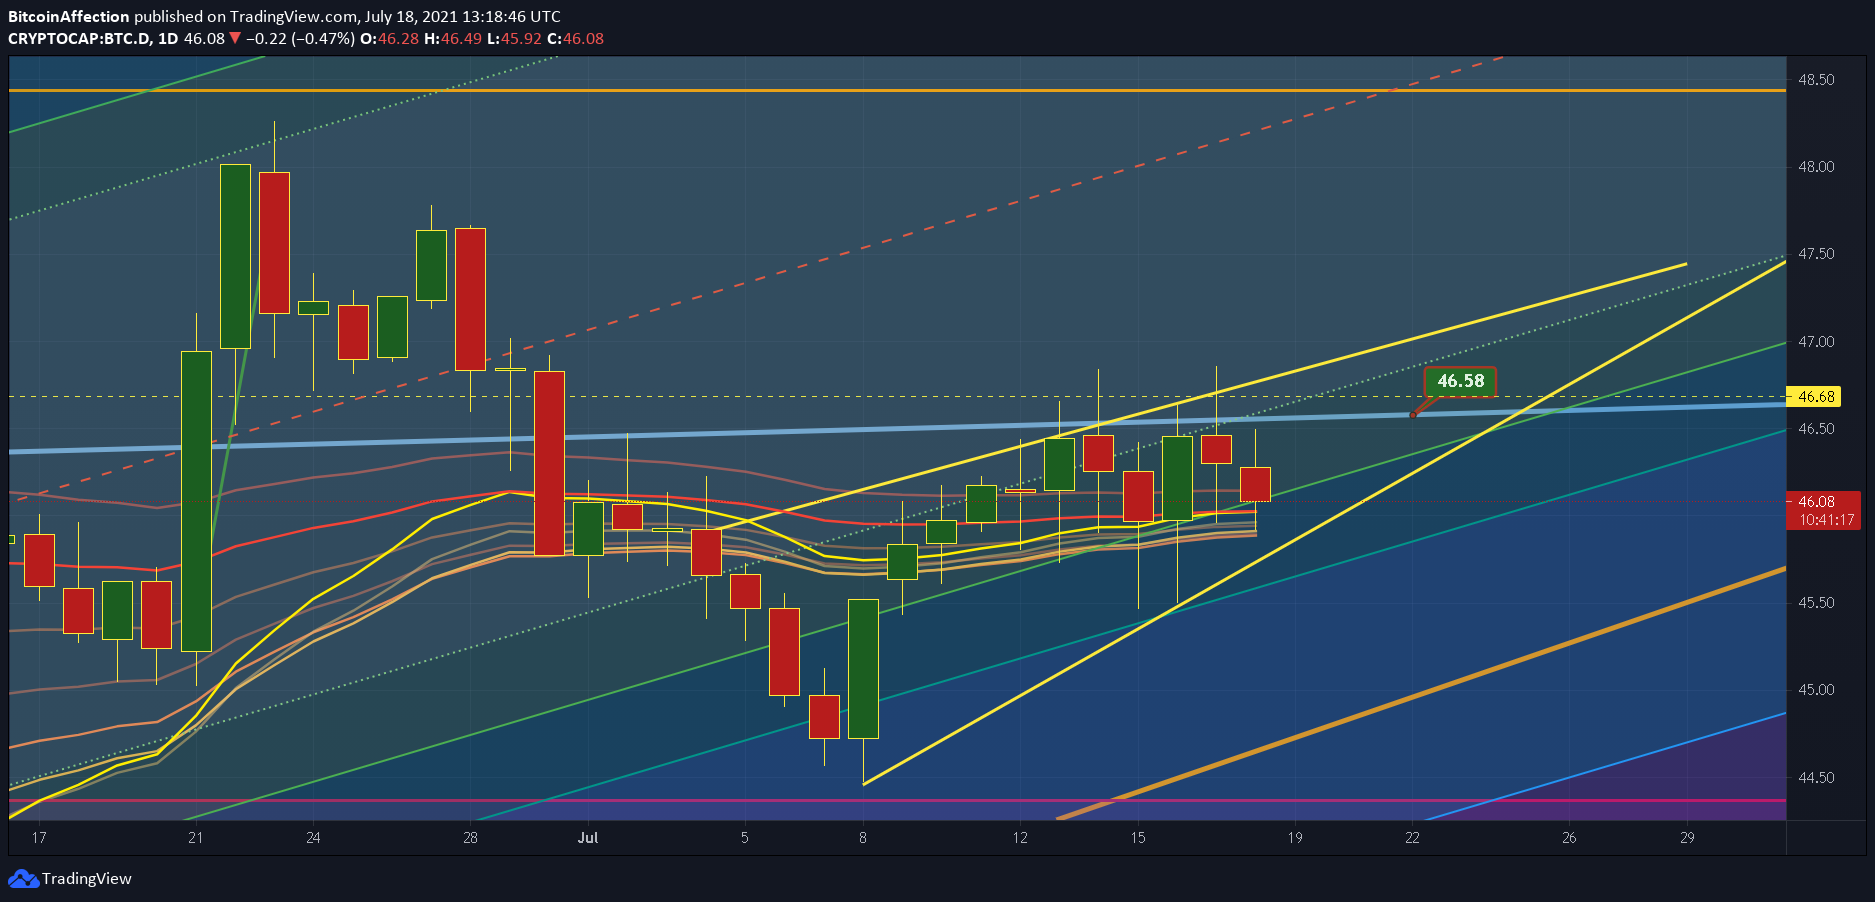Viewport: 1875px width, 902px height.
Task: Click the BitcoinAffection author name
Action: (x=69, y=17)
